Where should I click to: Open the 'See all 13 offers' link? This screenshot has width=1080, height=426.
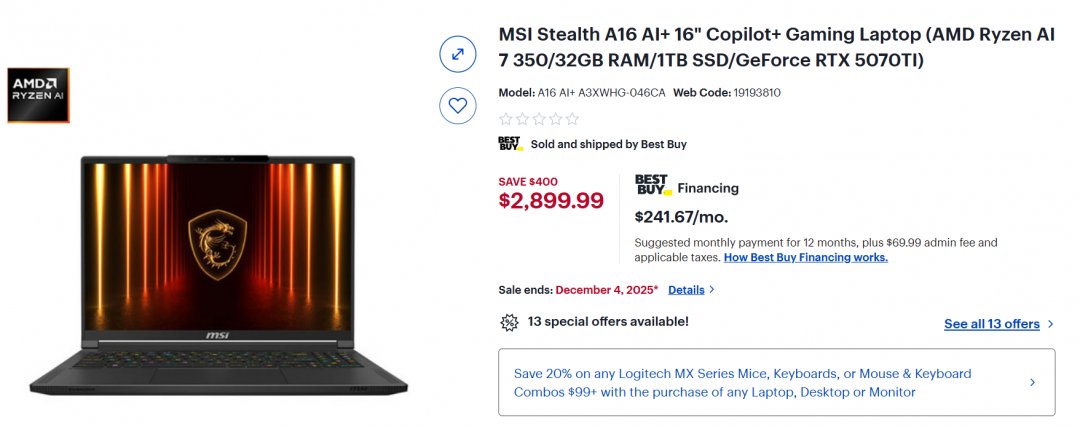[x=991, y=324]
